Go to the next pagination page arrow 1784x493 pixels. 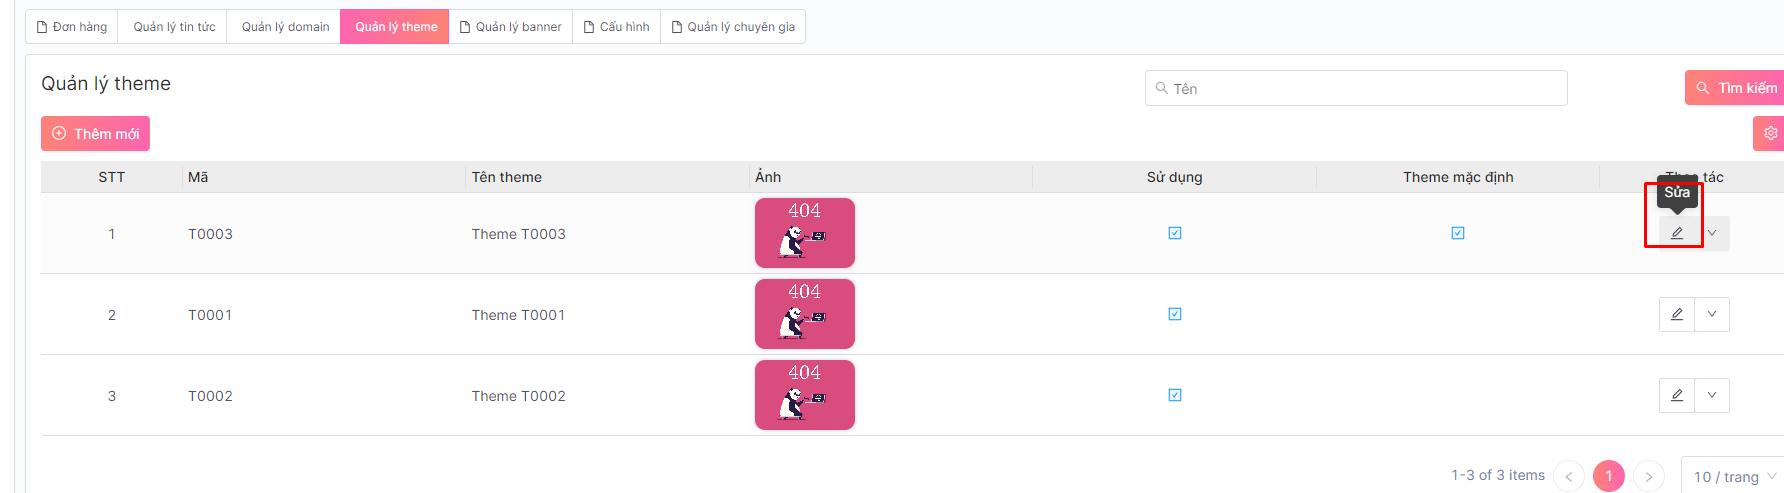click(x=1649, y=477)
